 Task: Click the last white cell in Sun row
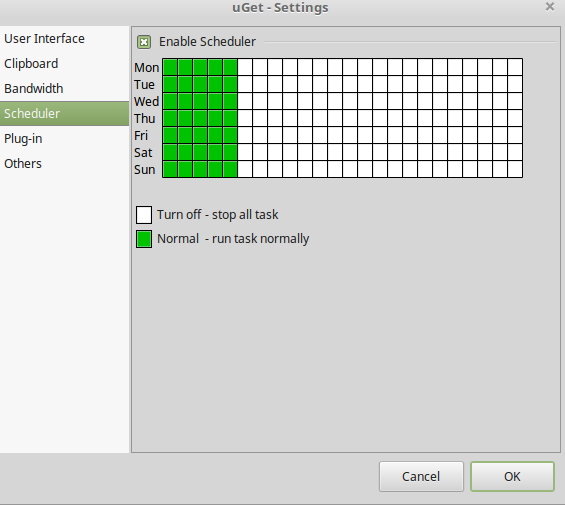(515, 169)
